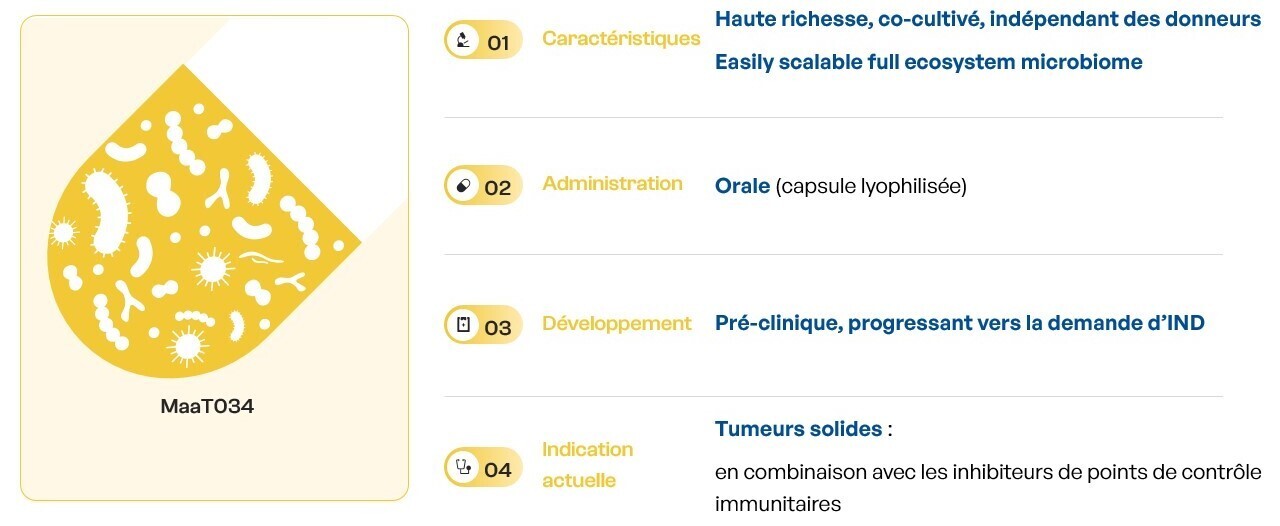Viewport: 1280px width, 526px height.
Task: Click the stethoscope icon beside 04
Action: tap(462, 467)
